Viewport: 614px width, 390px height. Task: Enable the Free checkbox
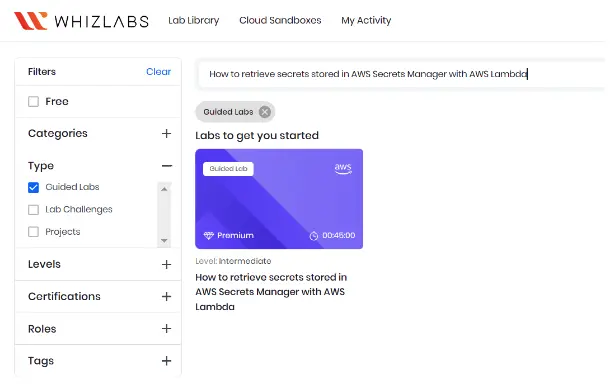click(x=34, y=102)
